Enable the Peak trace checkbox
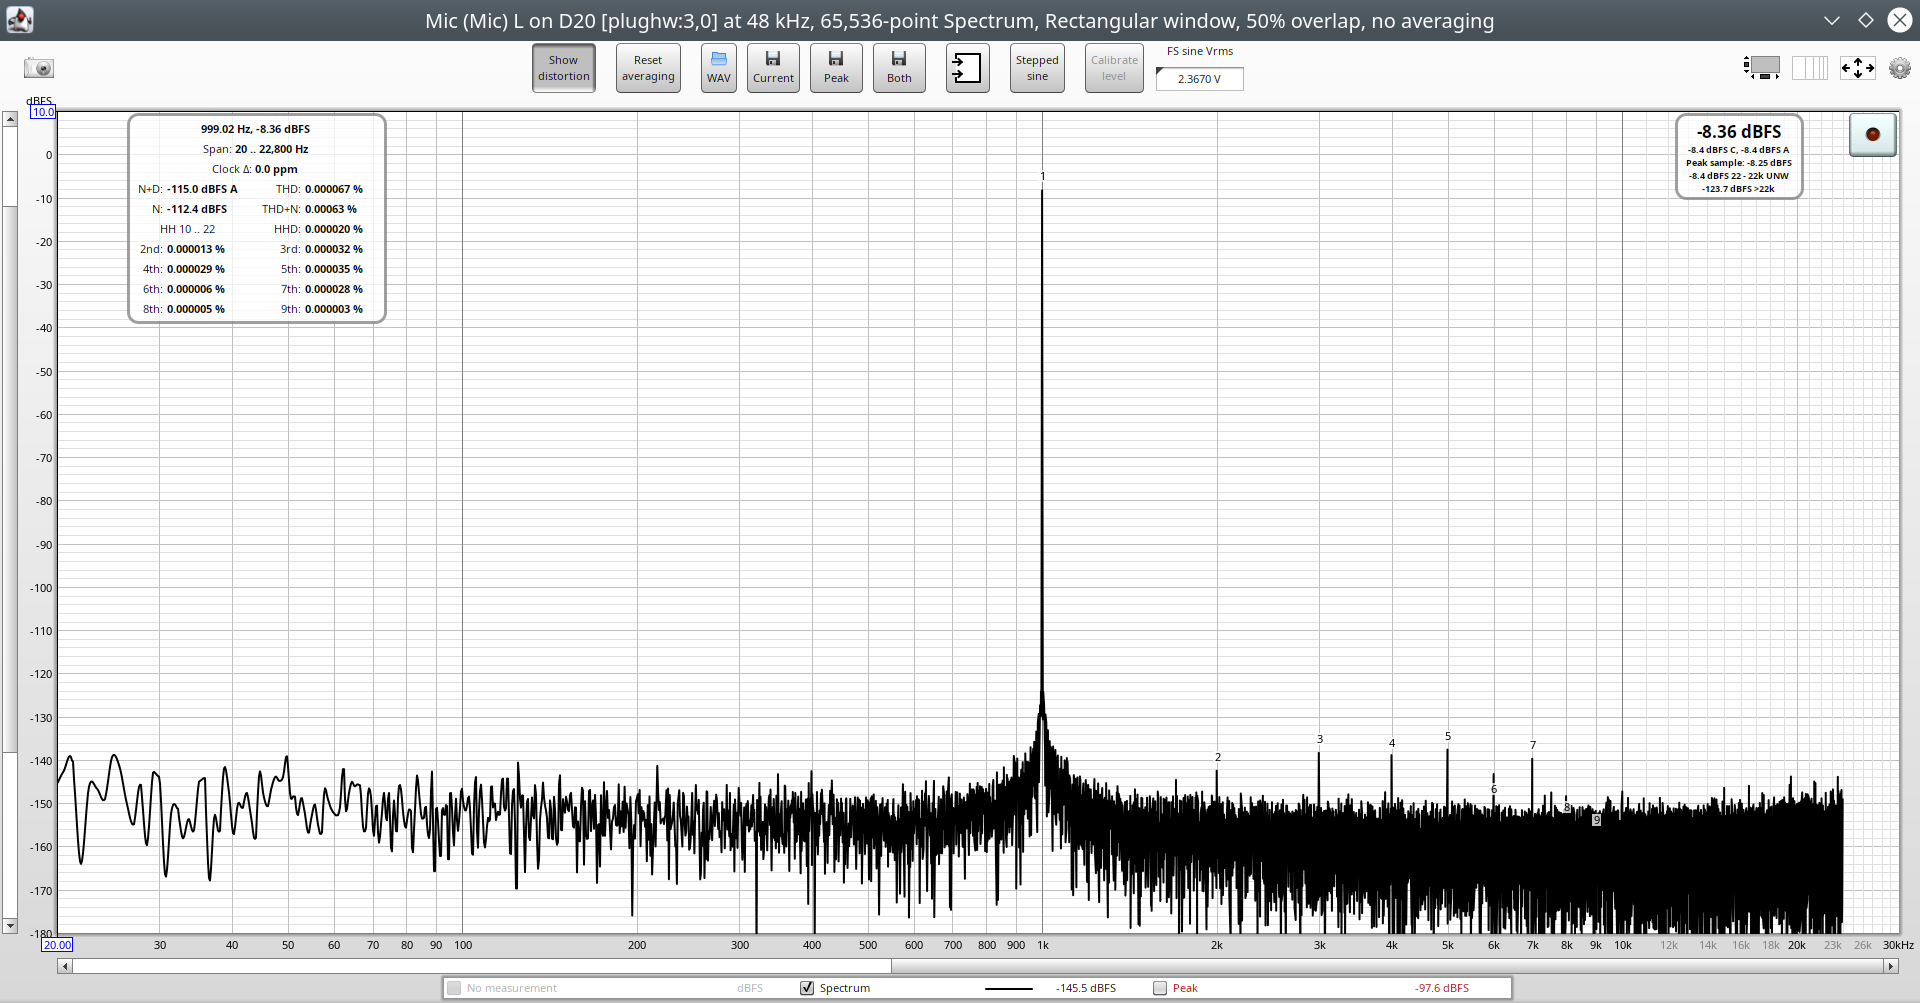1920x1003 pixels. 1160,988
